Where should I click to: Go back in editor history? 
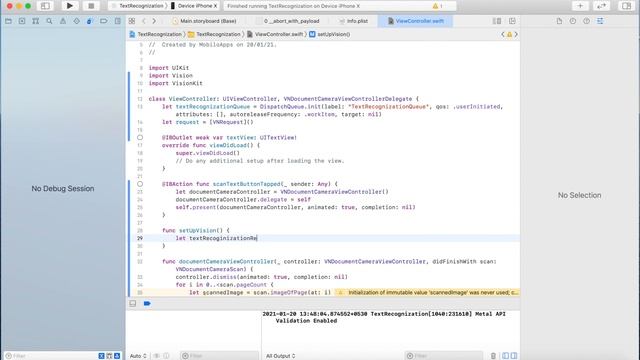click(144, 21)
